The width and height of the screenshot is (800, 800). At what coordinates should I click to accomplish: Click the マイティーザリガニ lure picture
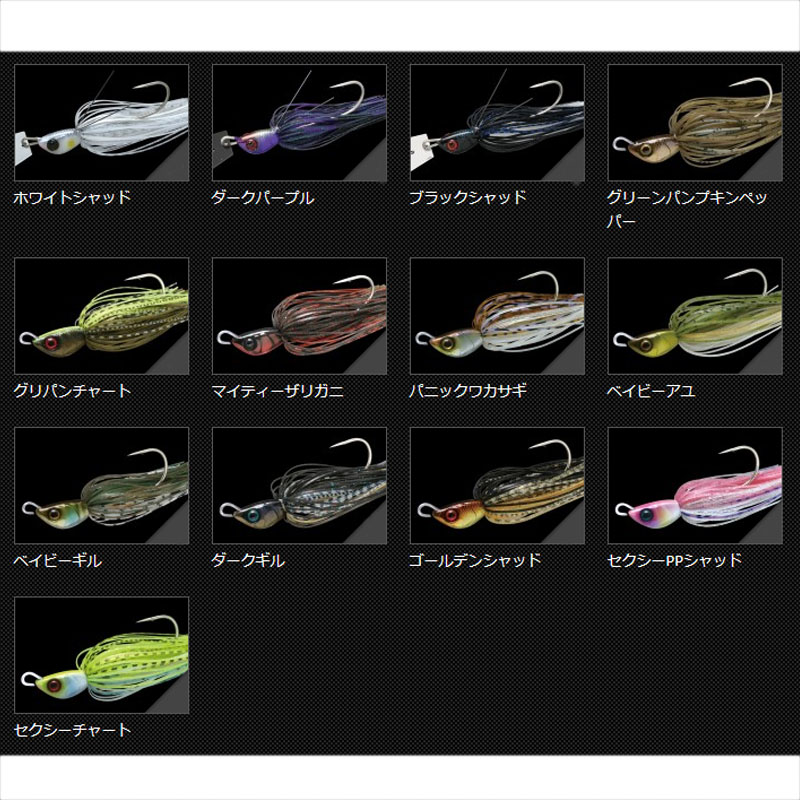[299, 316]
